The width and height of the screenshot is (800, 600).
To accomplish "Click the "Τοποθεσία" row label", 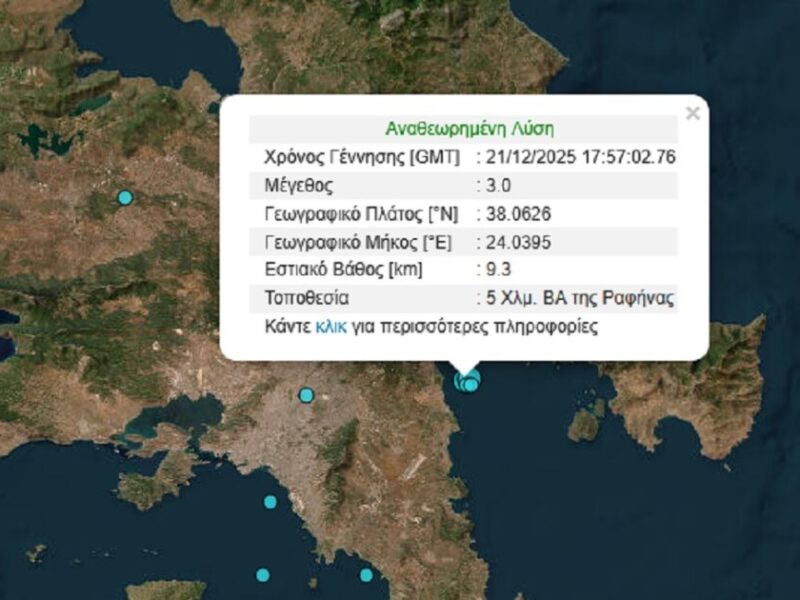I will (x=307, y=298).
